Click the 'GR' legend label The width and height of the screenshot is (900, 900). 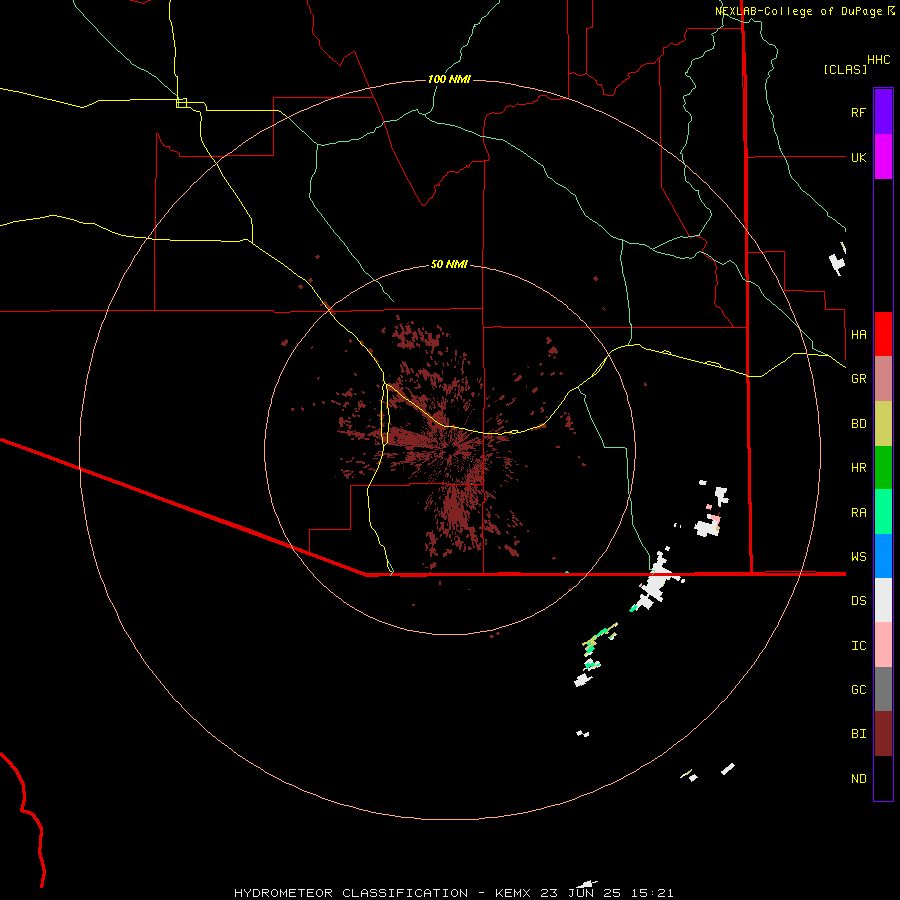858,379
